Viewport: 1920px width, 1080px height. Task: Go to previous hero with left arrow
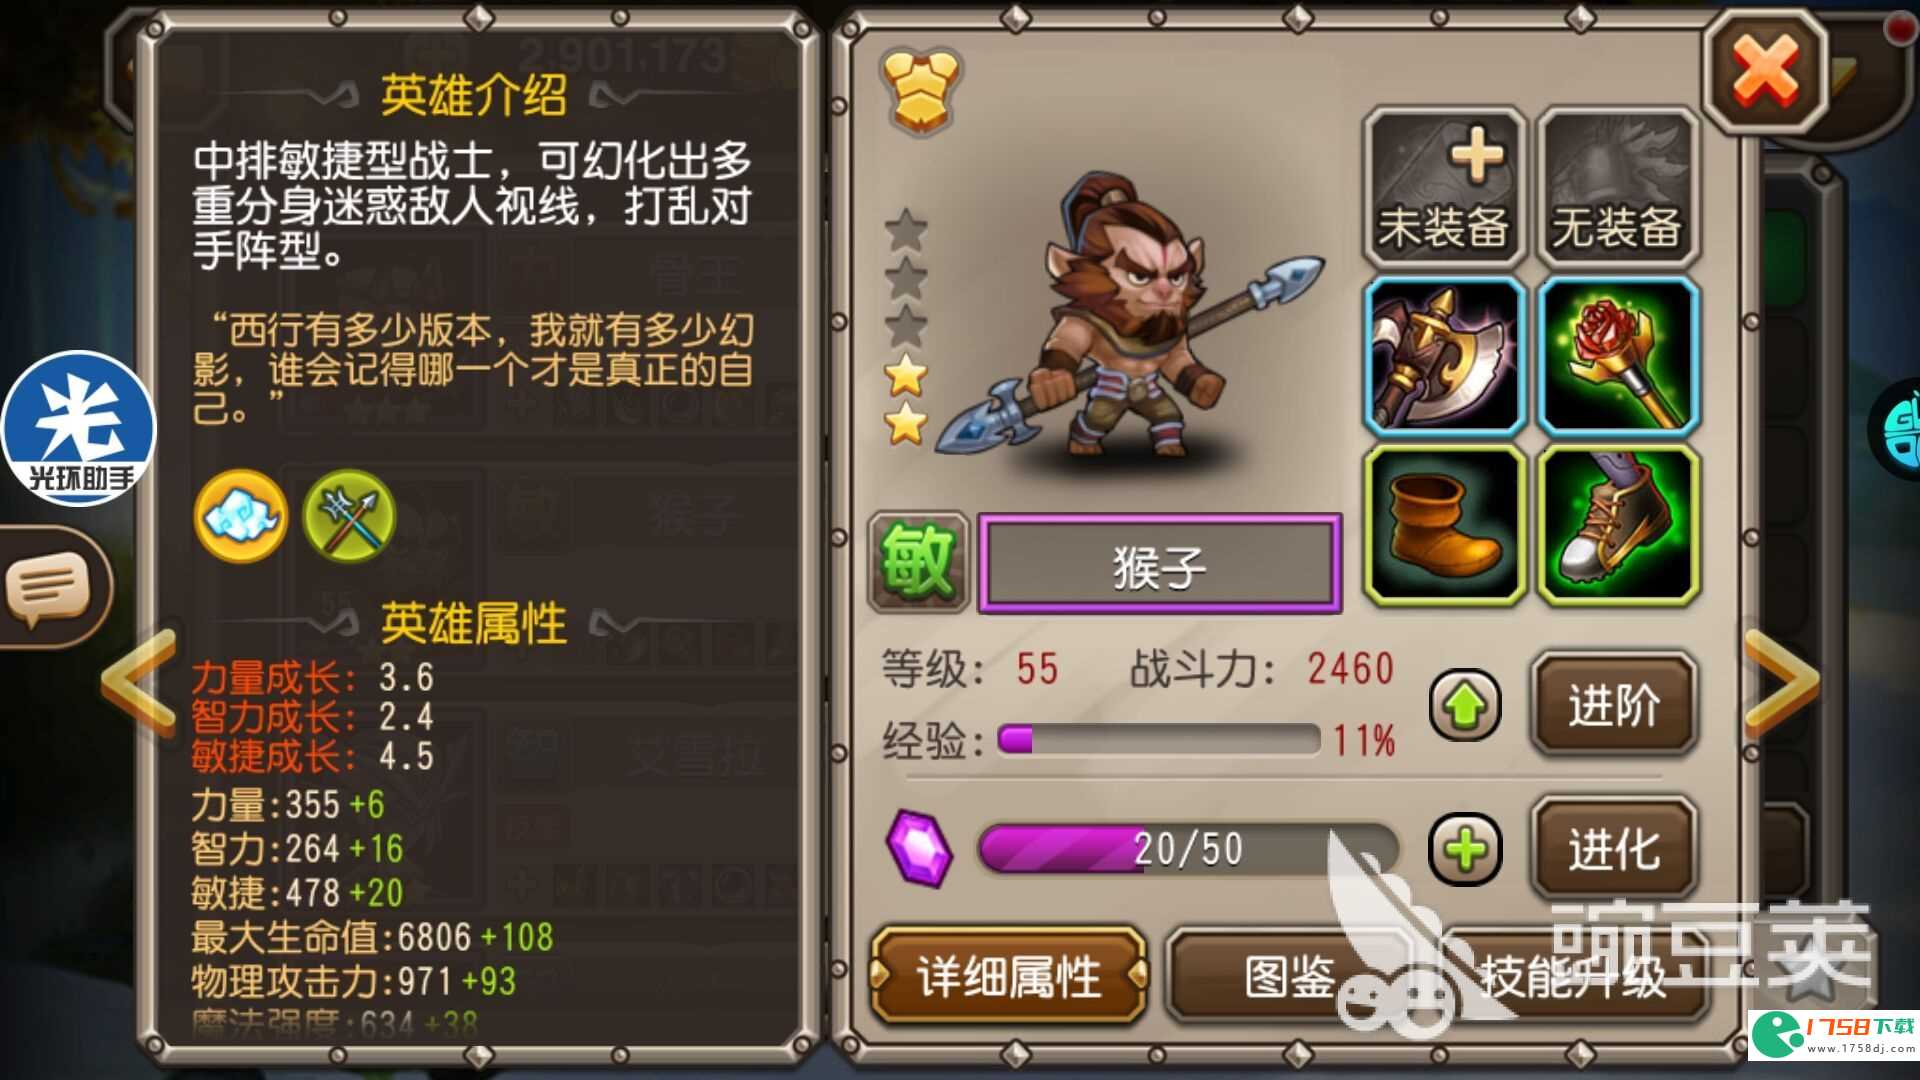point(140,684)
